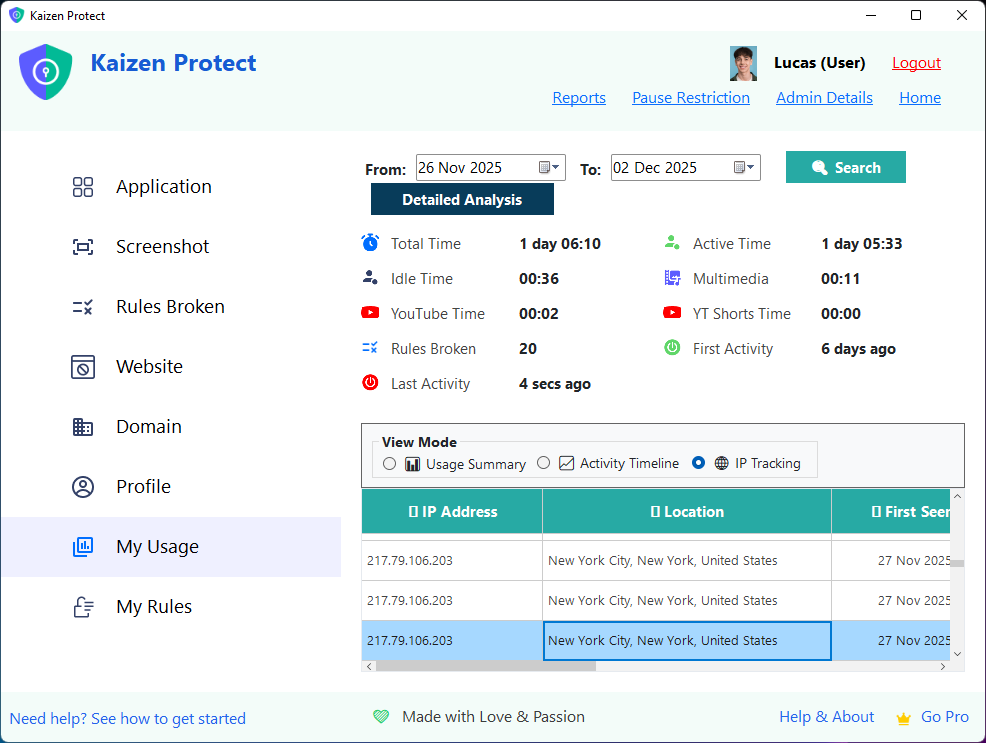The width and height of the screenshot is (986, 743).
Task: Click the Logout link
Action: click(x=916, y=62)
